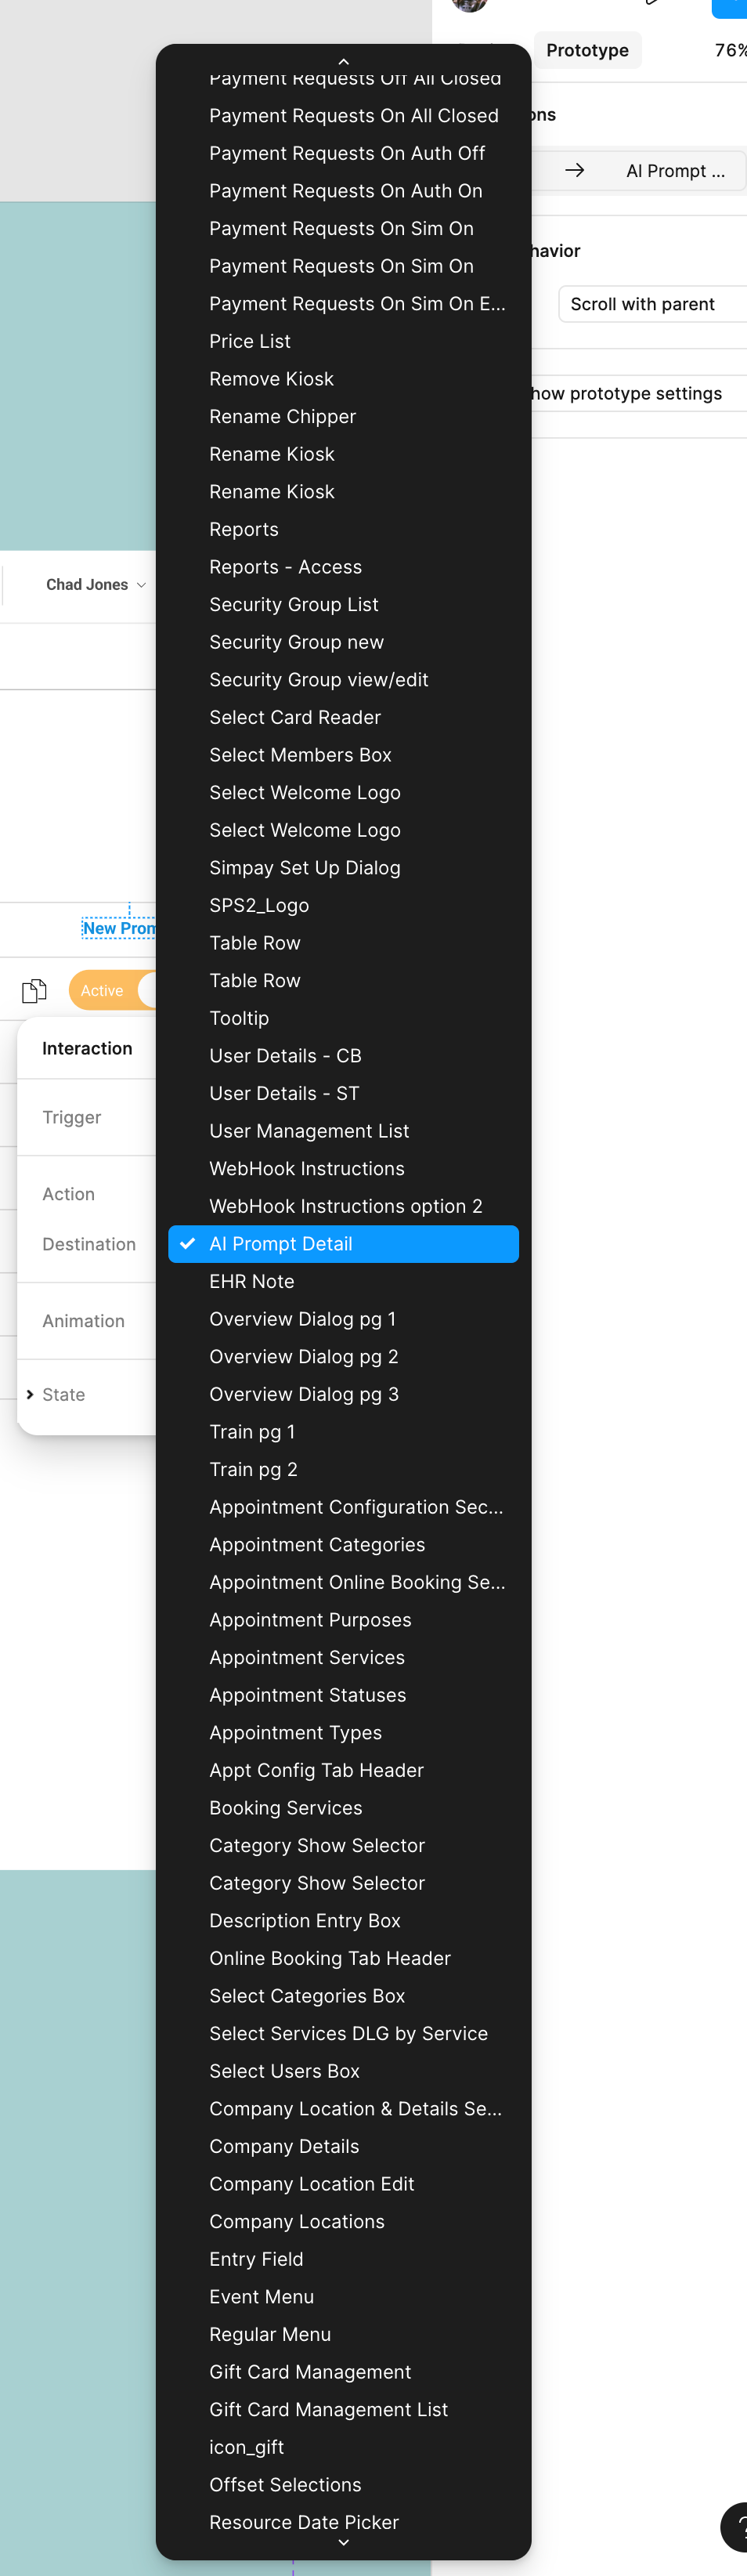This screenshot has width=747, height=2576.
Task: Choose Overview Dialog pg 1
Action: pyautogui.click(x=343, y=1319)
